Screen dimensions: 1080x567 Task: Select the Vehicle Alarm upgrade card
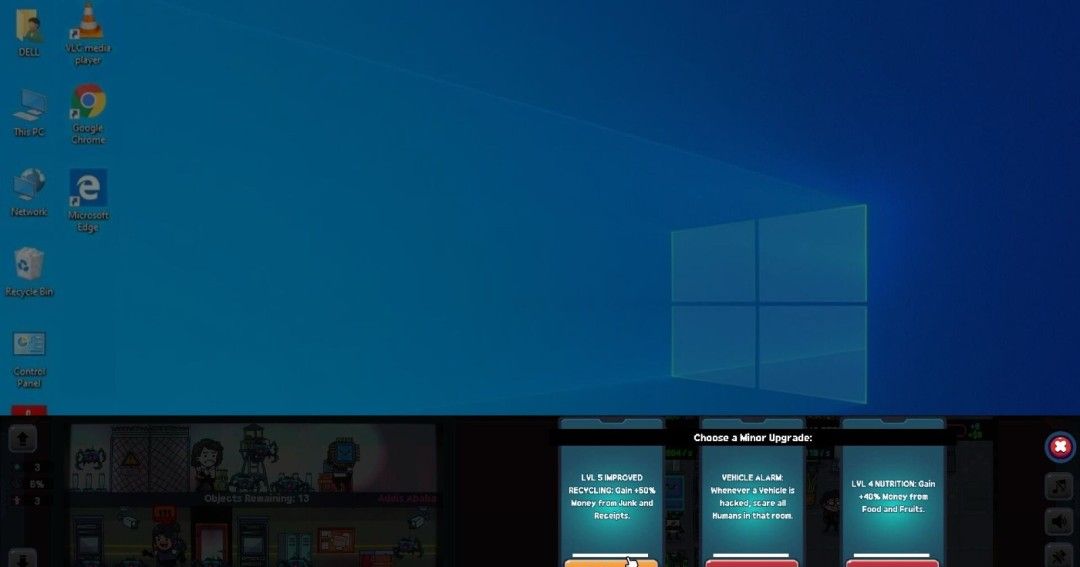[x=752, y=495]
